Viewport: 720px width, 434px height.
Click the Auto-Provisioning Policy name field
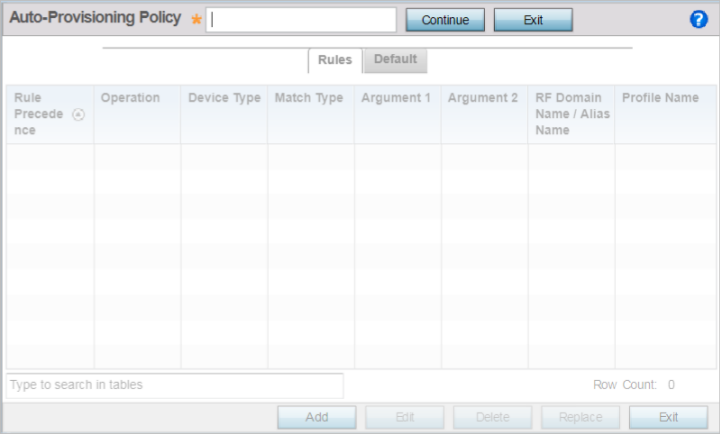pos(301,20)
